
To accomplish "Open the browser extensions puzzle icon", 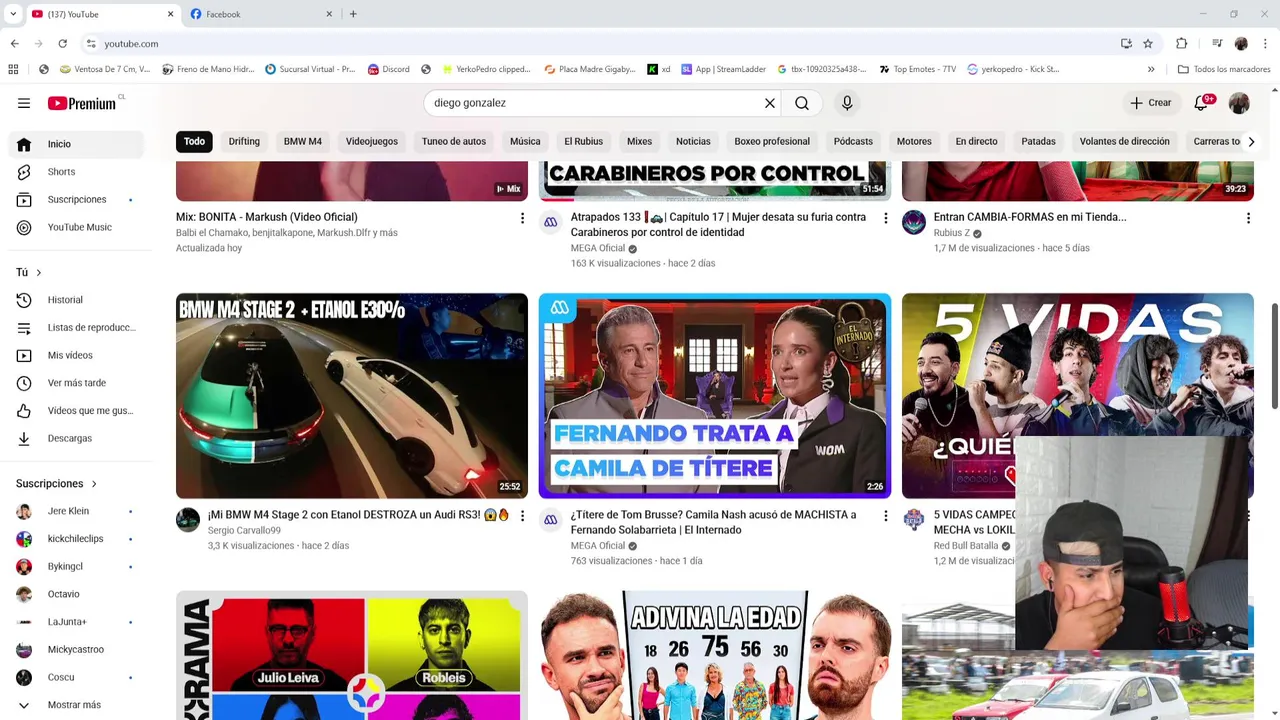I will (x=1181, y=44).
